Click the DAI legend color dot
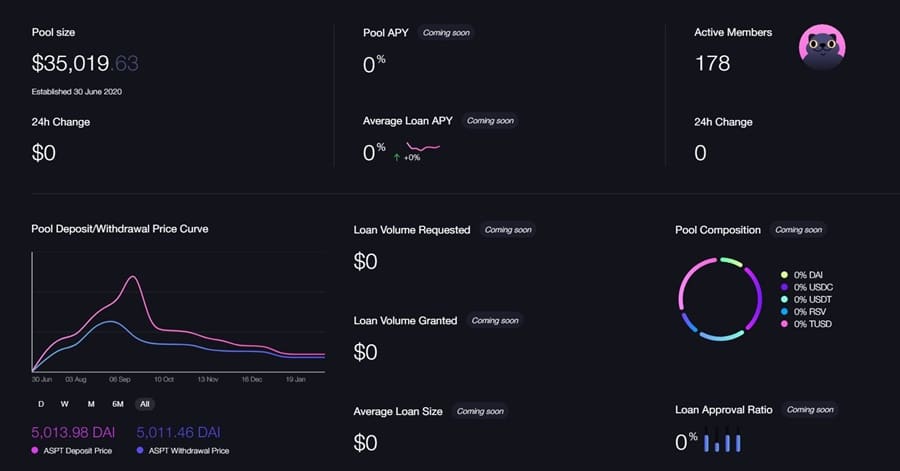Image resolution: width=900 pixels, height=471 pixels. 783,274
